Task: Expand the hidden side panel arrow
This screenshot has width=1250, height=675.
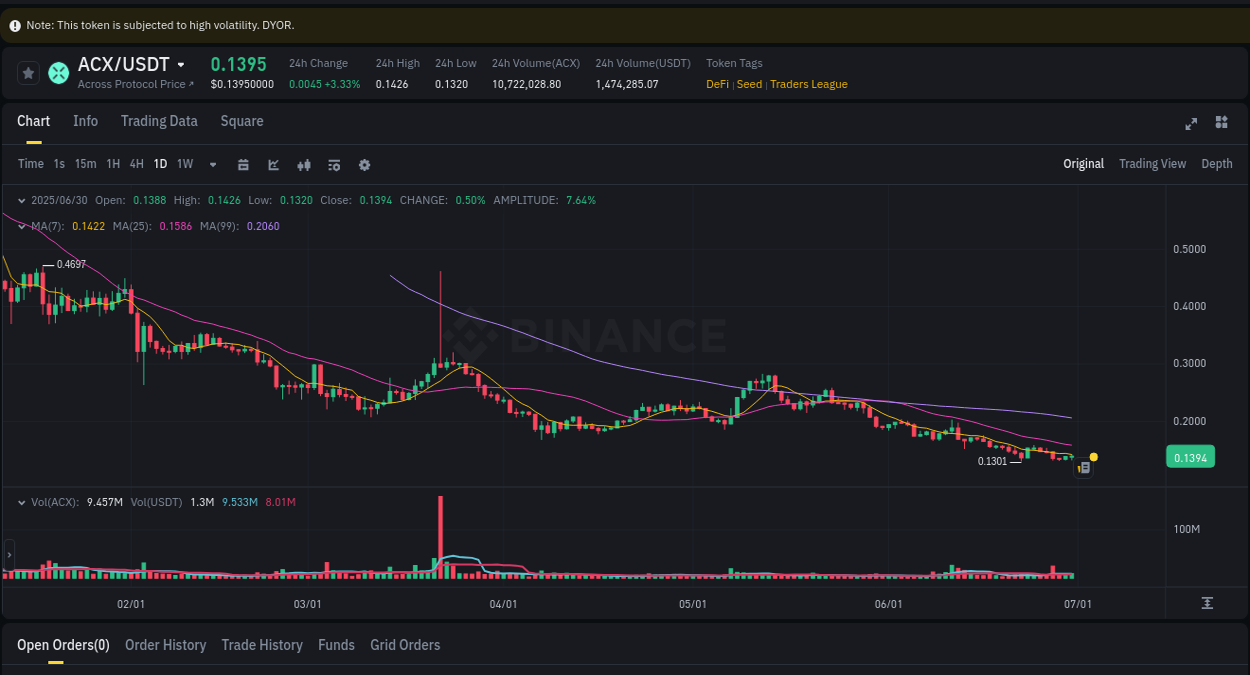Action: [8, 555]
